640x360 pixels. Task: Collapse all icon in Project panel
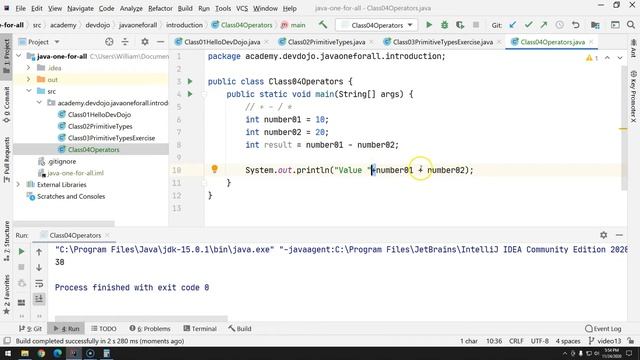pyautogui.click(x=125, y=42)
